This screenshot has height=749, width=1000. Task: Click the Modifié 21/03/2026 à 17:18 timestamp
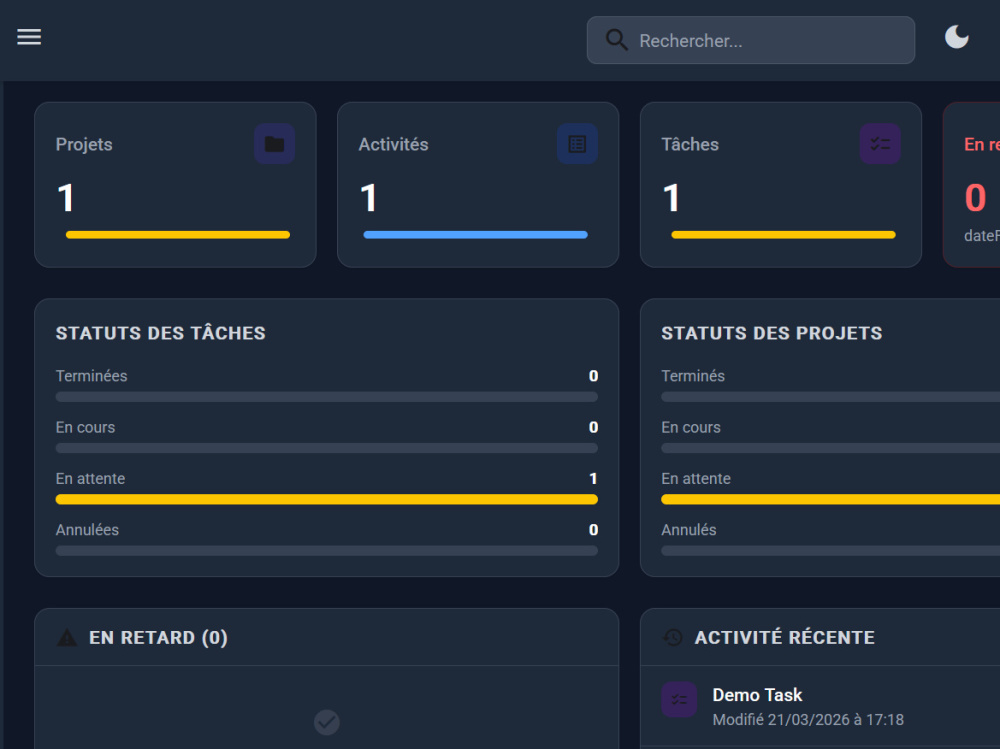[808, 720]
